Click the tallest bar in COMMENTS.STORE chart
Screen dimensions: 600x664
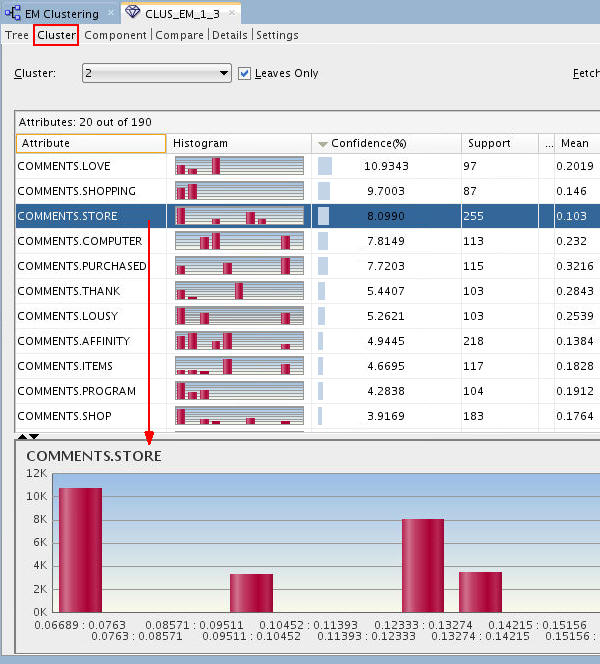80,550
